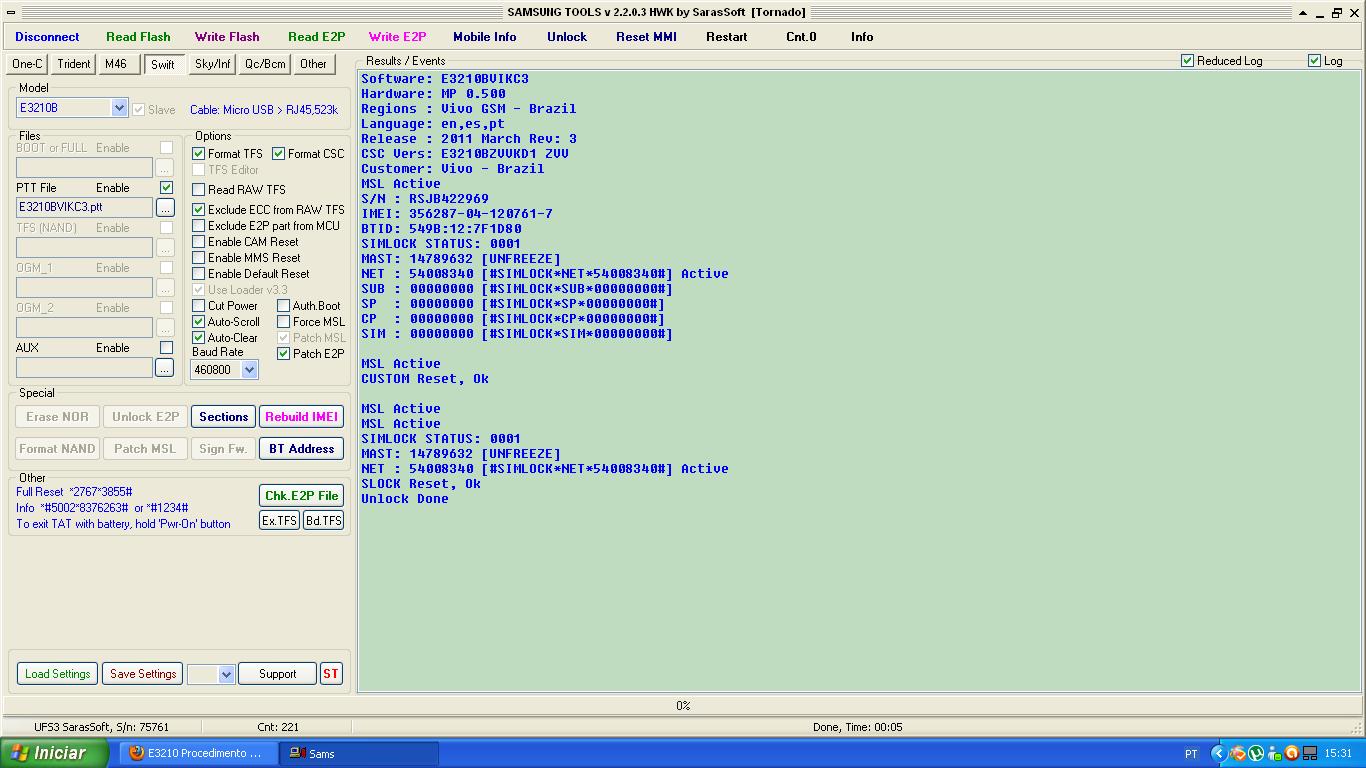This screenshot has width=1366, height=768.
Task: Open the language bar PT indicator
Action: click(1191, 754)
